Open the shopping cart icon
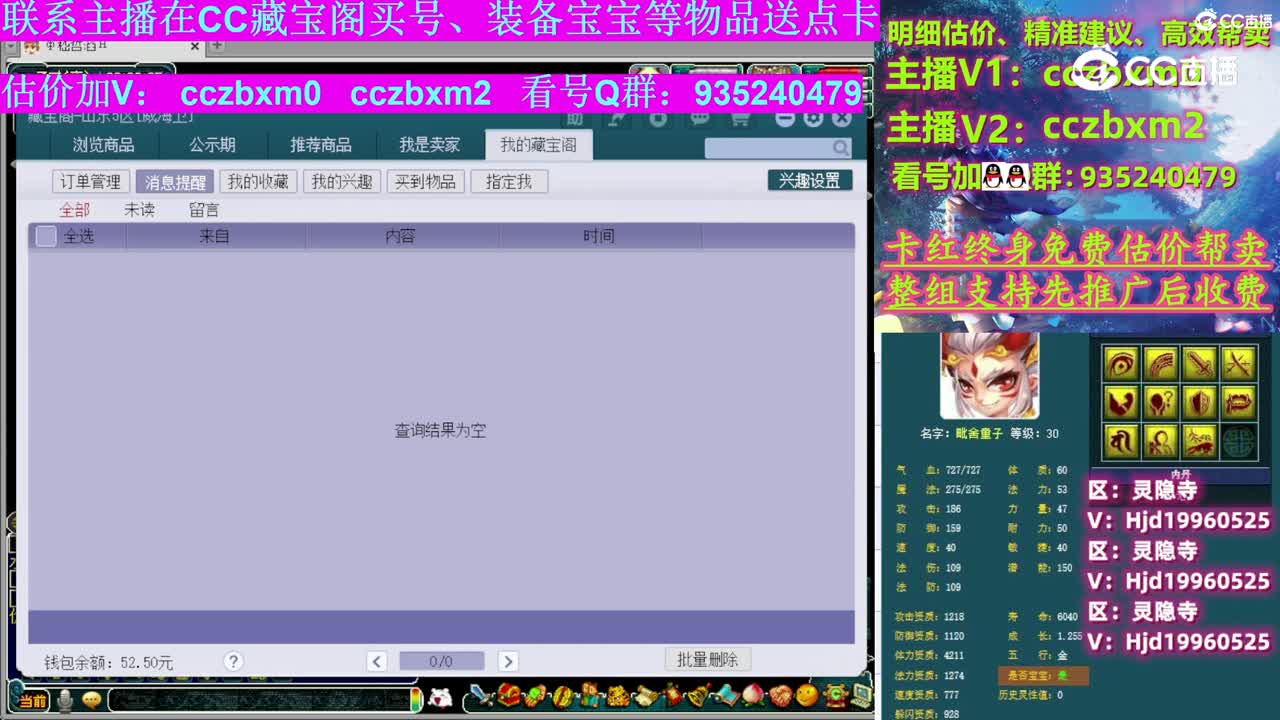The width and height of the screenshot is (1280, 720). (741, 119)
